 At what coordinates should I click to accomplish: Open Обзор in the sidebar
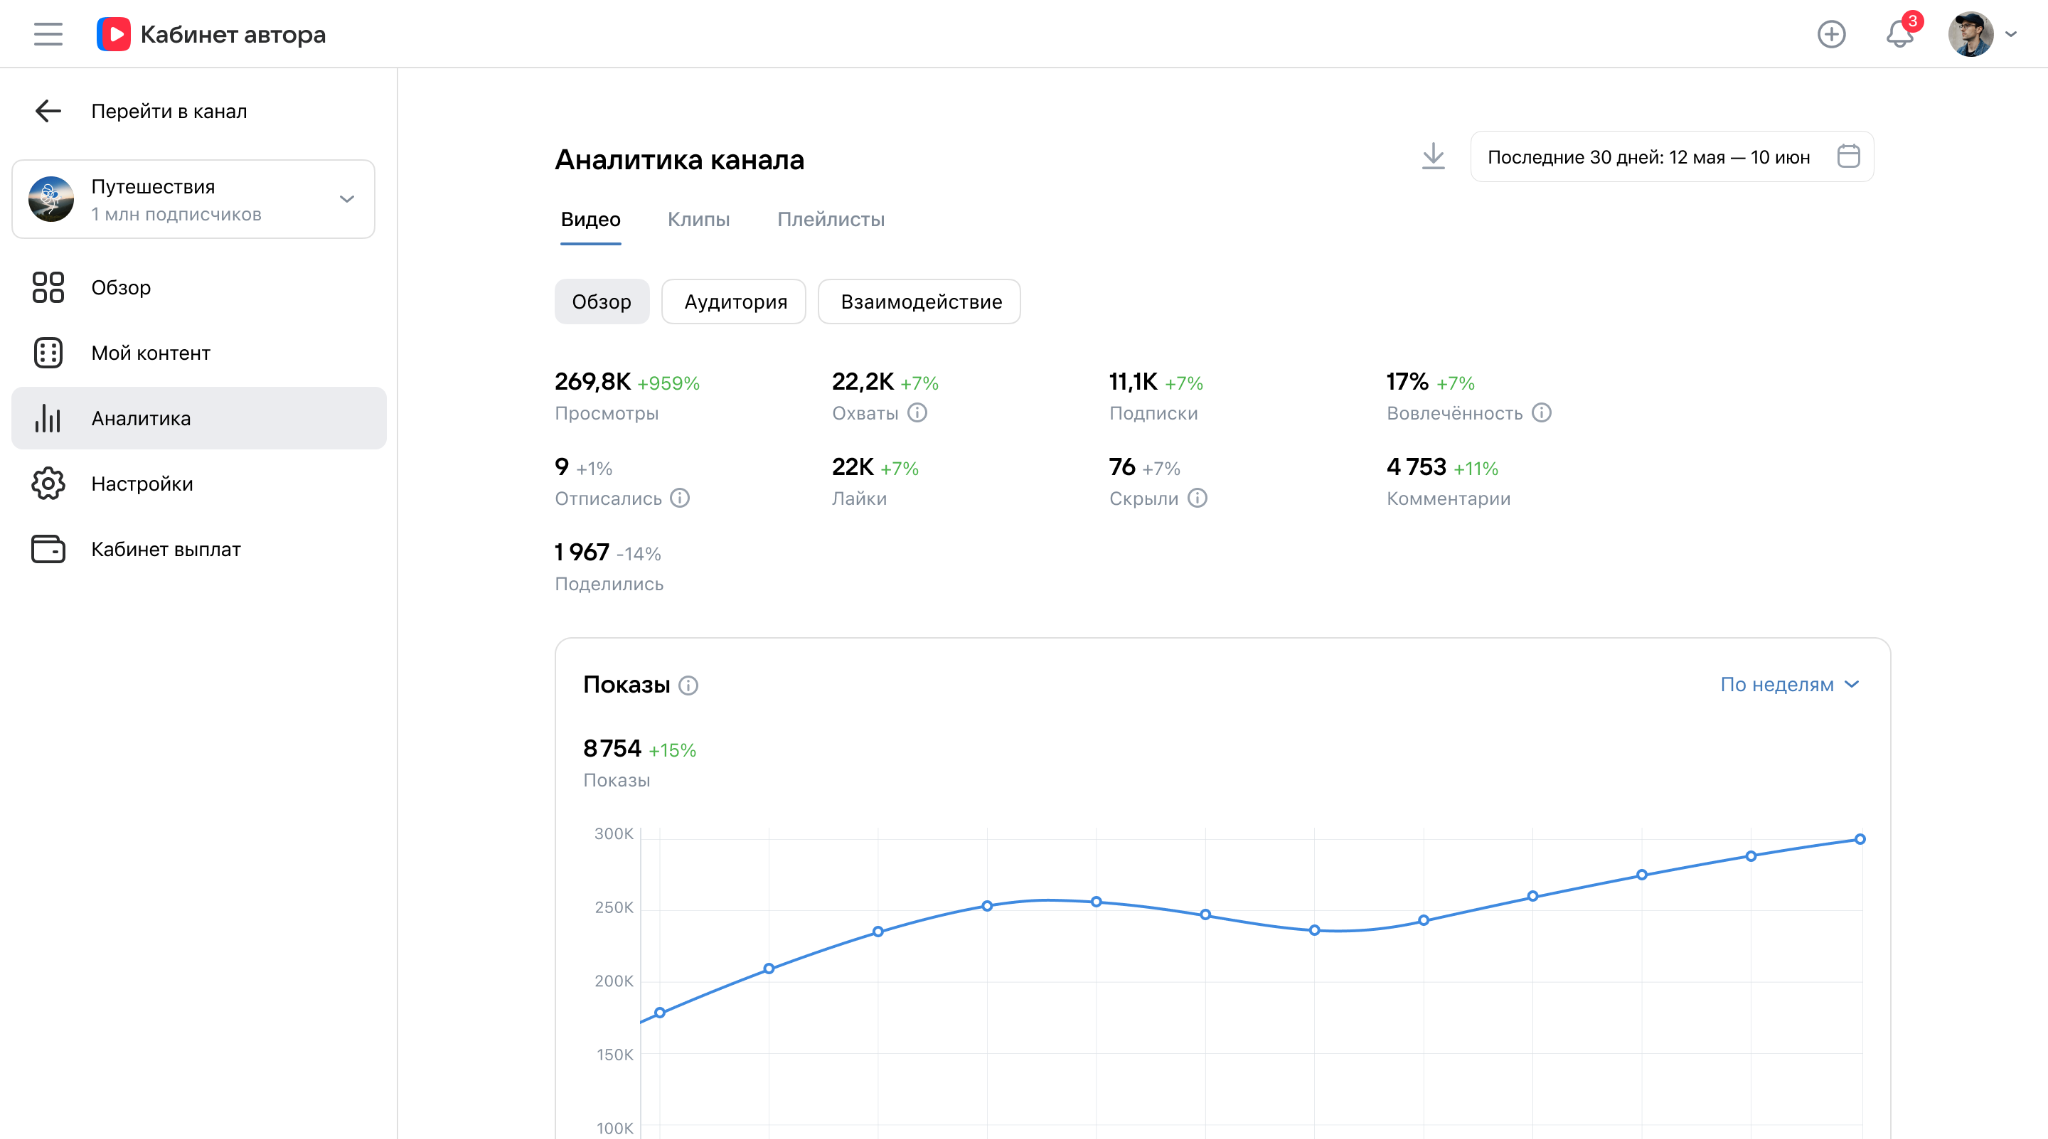(199, 287)
